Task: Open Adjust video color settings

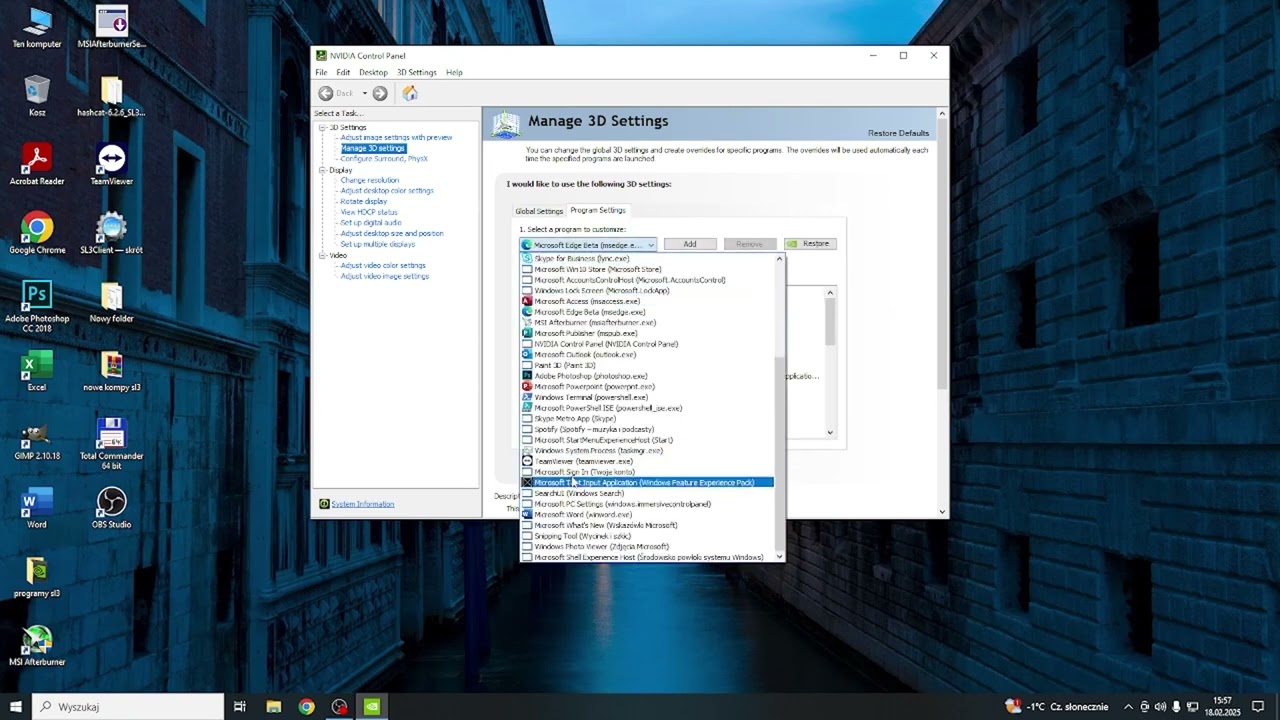Action: (x=383, y=265)
